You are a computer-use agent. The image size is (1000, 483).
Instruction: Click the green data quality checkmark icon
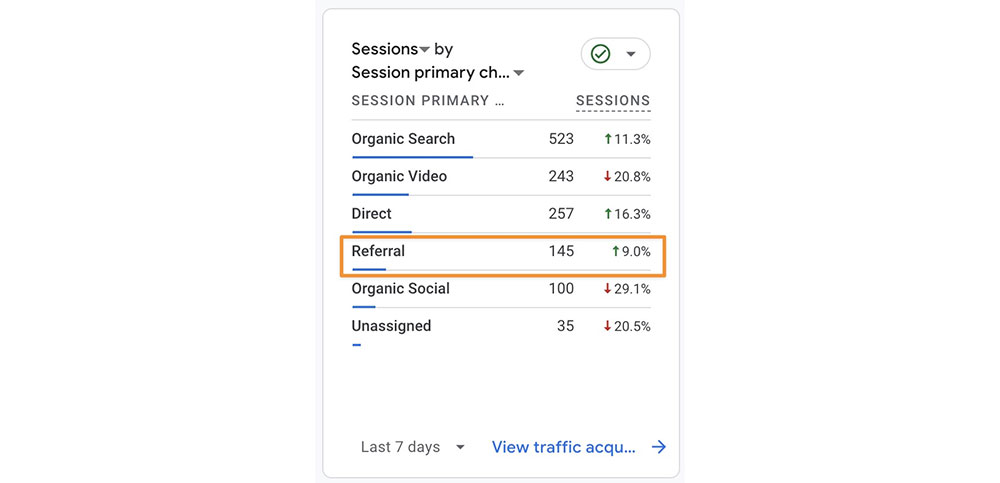click(600, 54)
